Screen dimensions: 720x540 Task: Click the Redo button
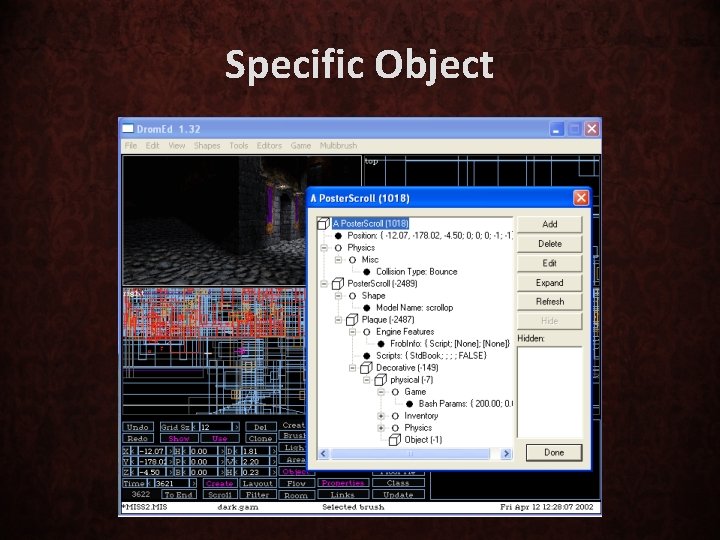[138, 439]
